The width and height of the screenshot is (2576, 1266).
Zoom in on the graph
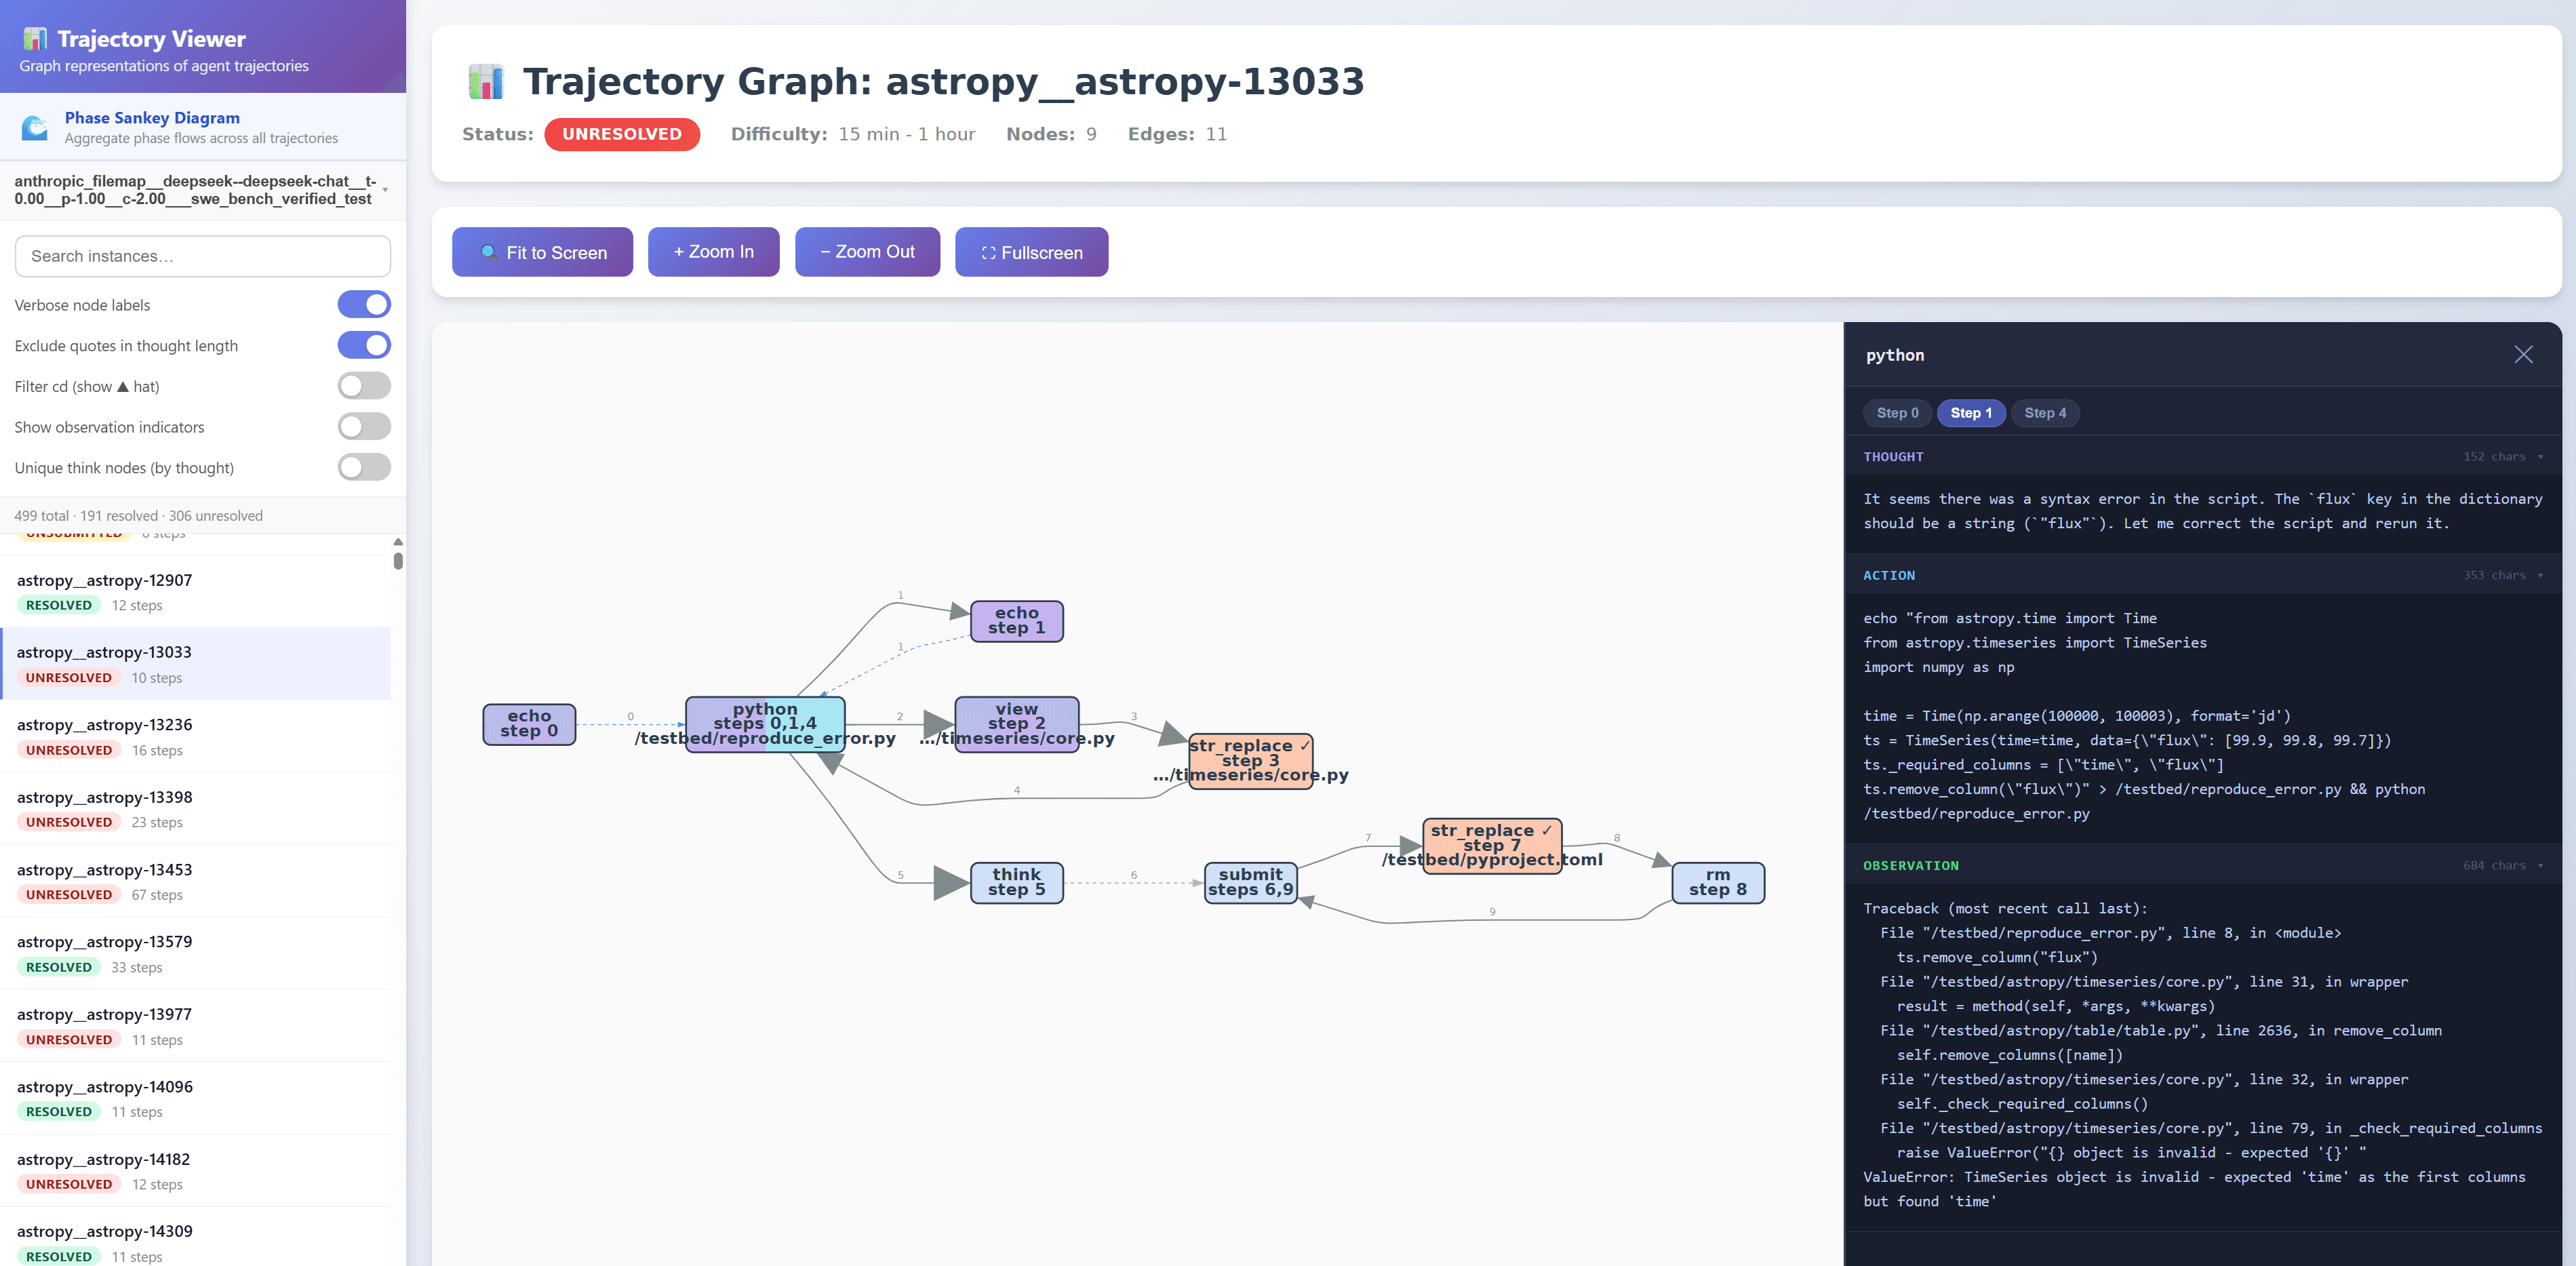[x=713, y=252]
